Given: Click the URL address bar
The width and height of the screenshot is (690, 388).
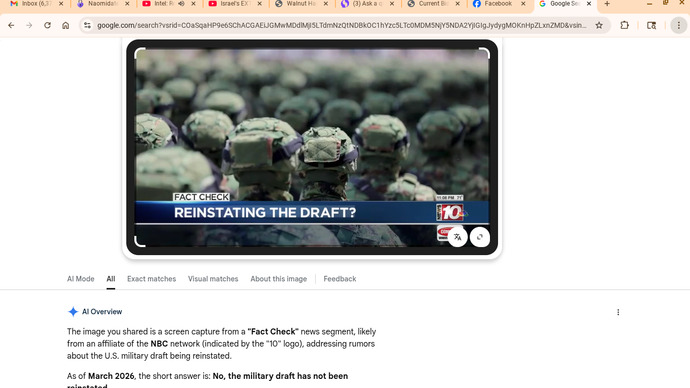Looking at the screenshot, I should tap(341, 26).
